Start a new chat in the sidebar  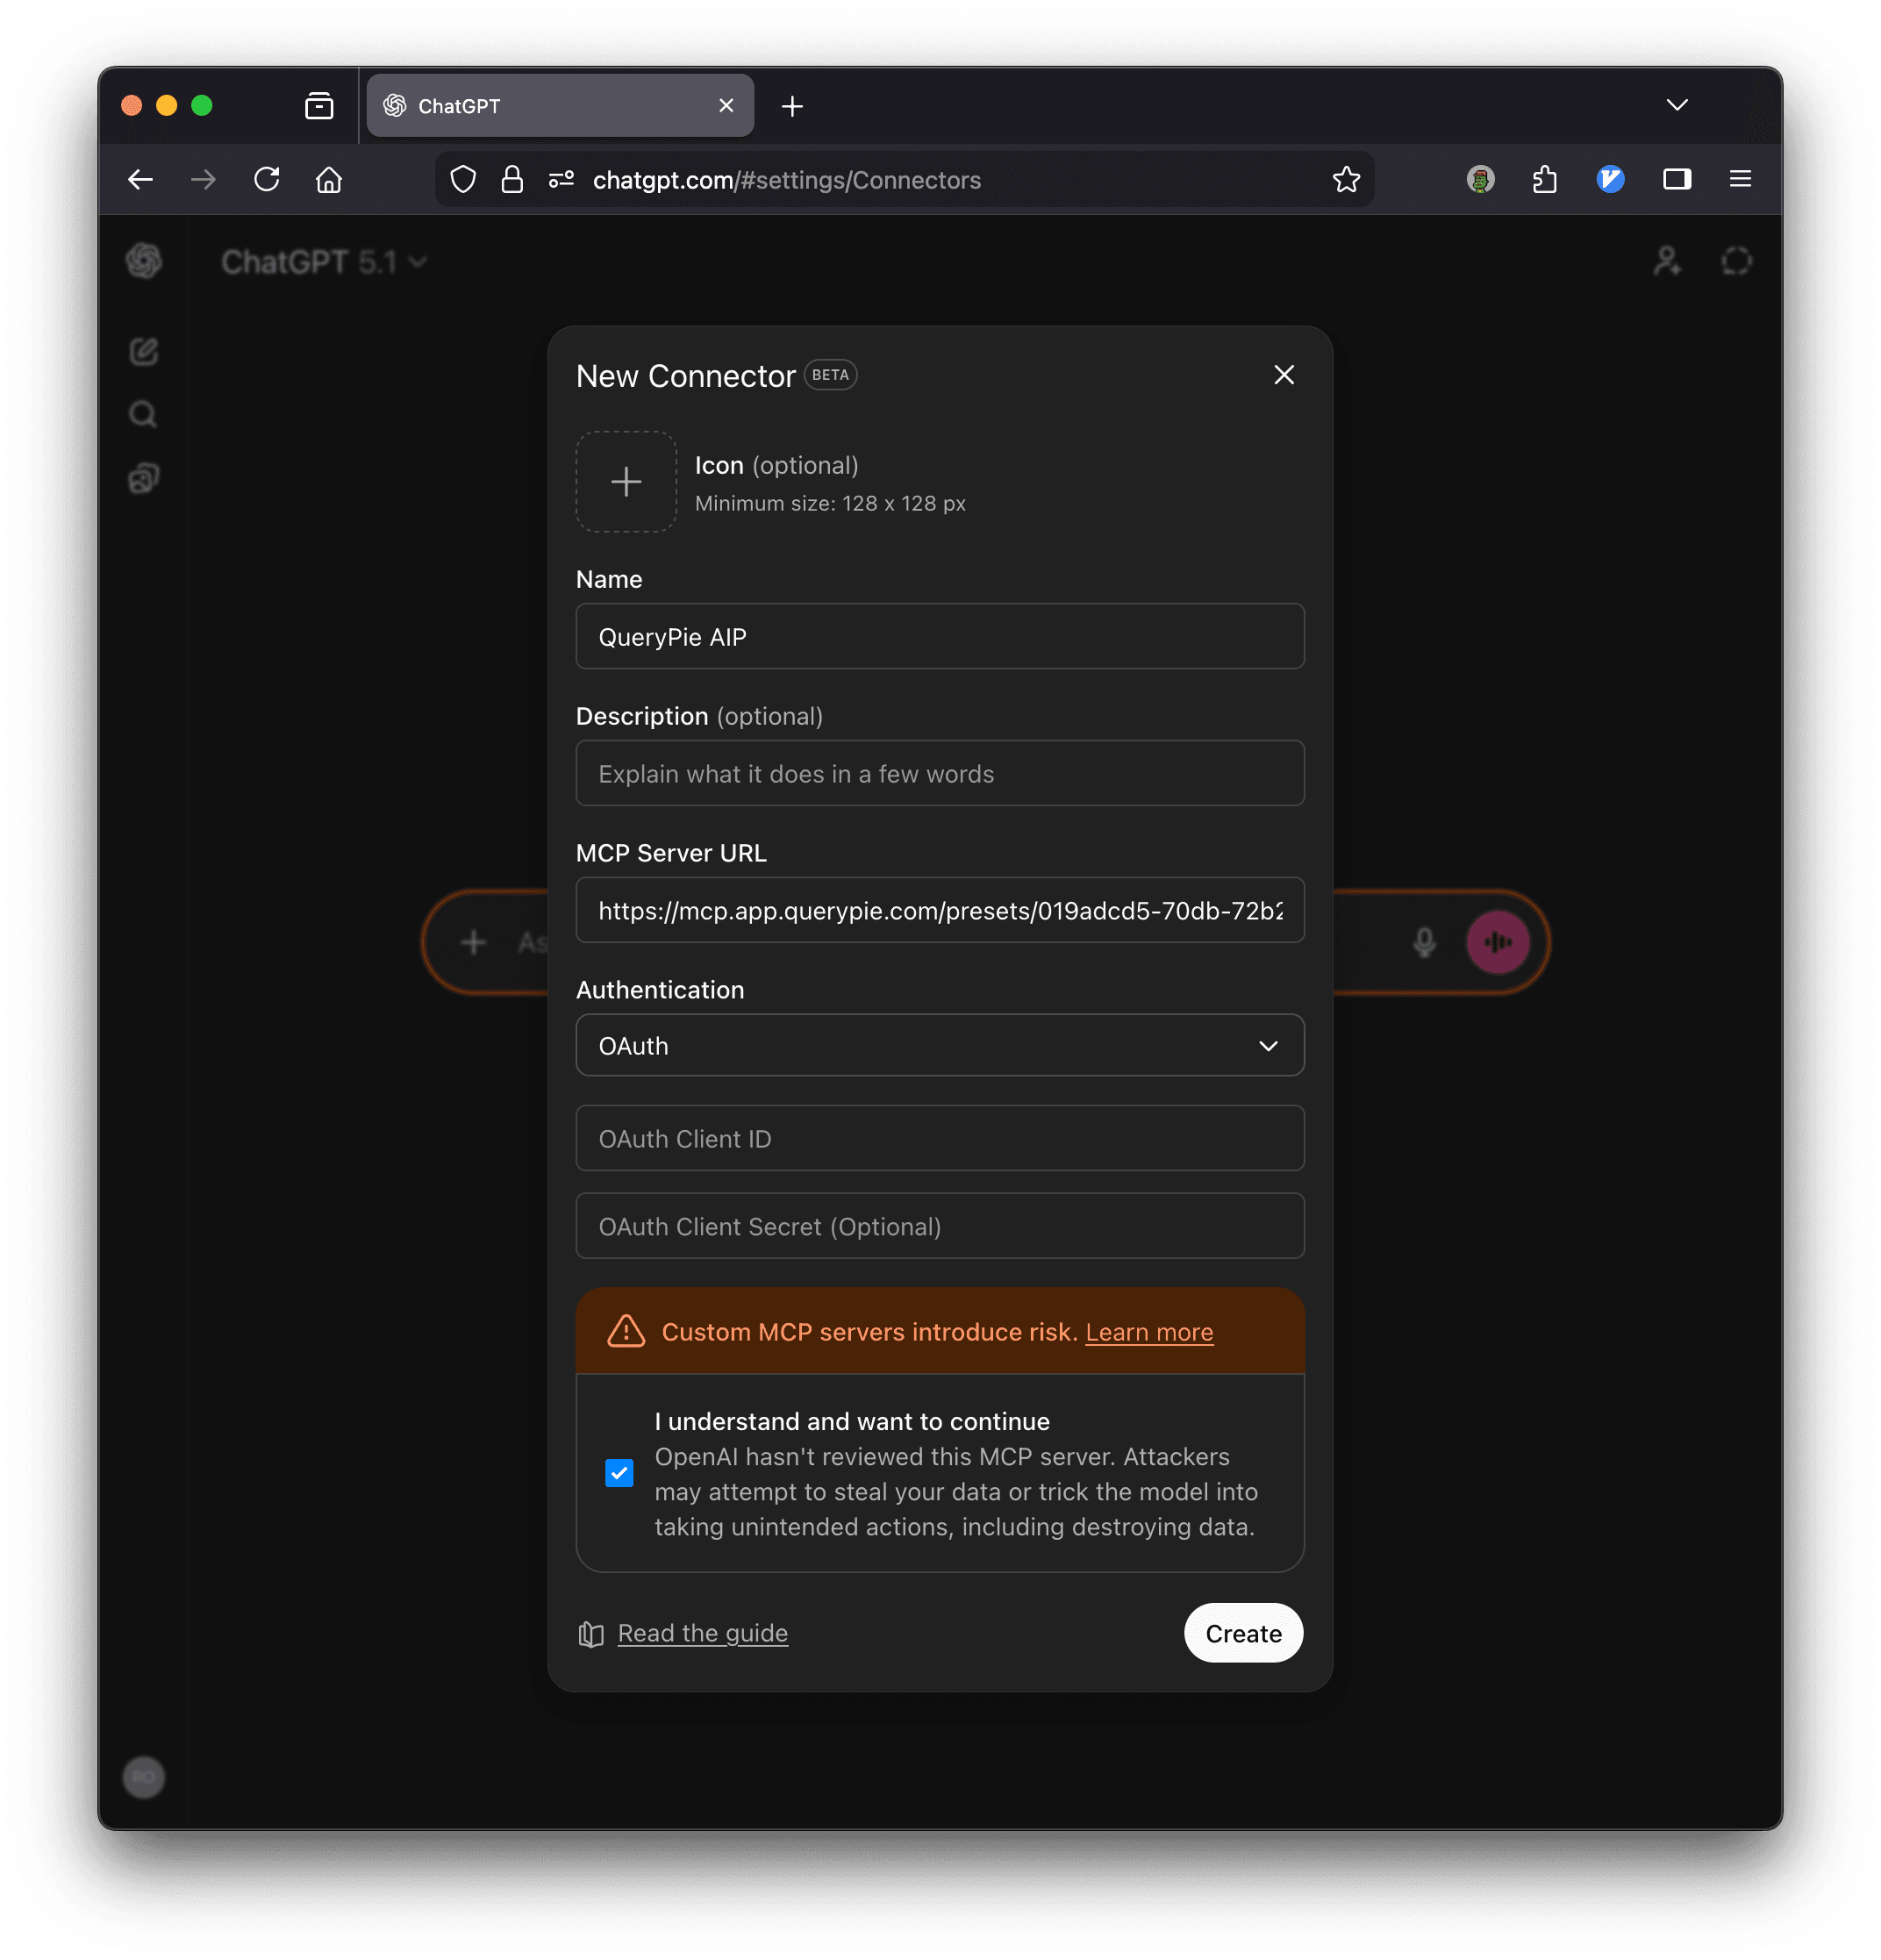[x=144, y=351]
